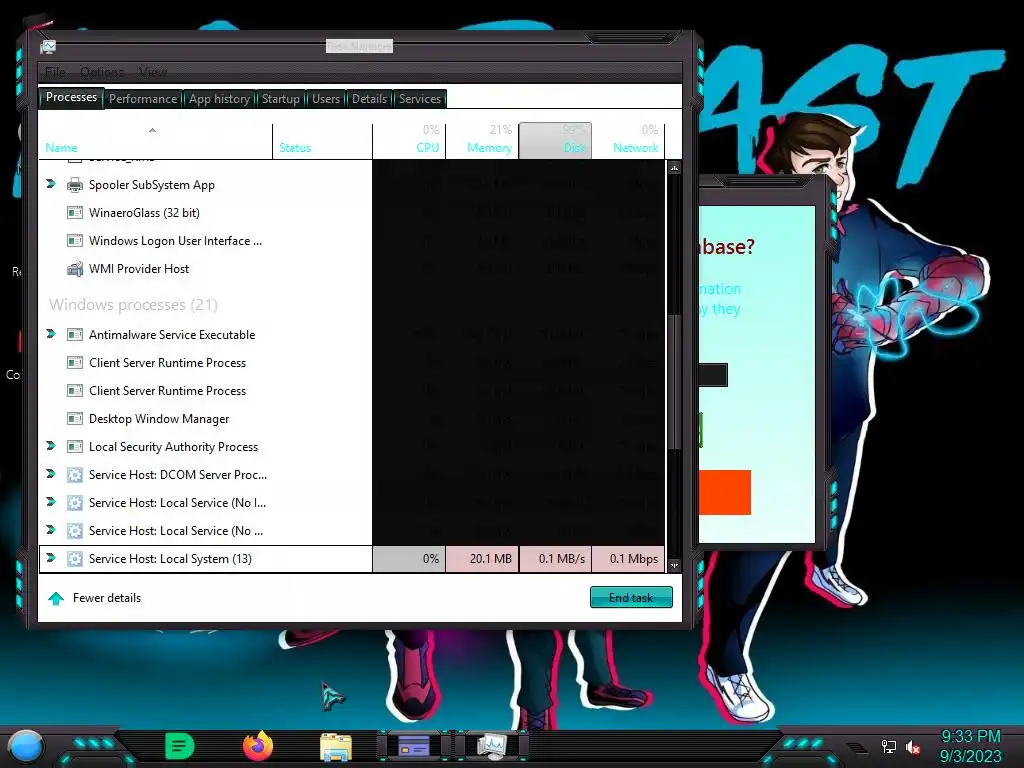This screenshot has height=768, width=1024.
Task: Open the Start orb on taskbar
Action: [x=25, y=746]
